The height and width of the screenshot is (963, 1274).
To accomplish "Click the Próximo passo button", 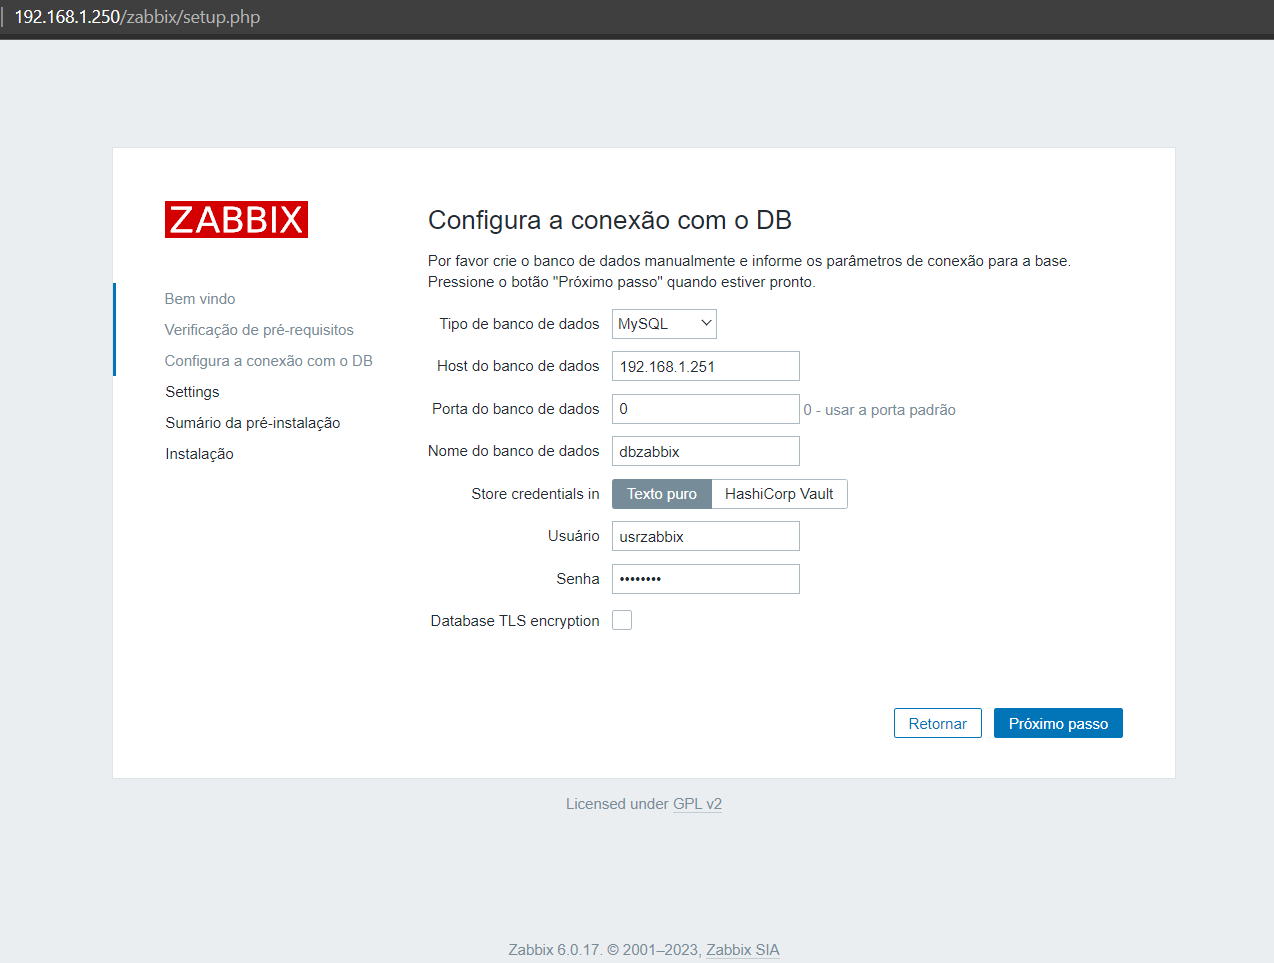I will 1058,723.
